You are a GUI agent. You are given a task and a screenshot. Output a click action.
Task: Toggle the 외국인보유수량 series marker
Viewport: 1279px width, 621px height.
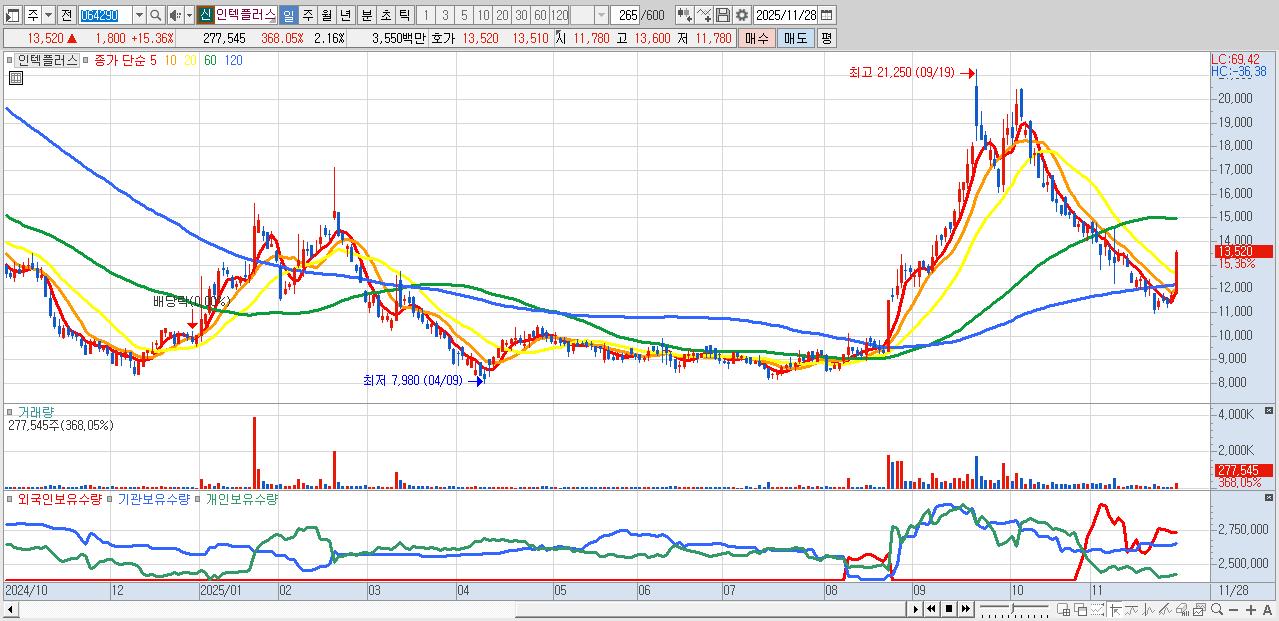point(11,498)
